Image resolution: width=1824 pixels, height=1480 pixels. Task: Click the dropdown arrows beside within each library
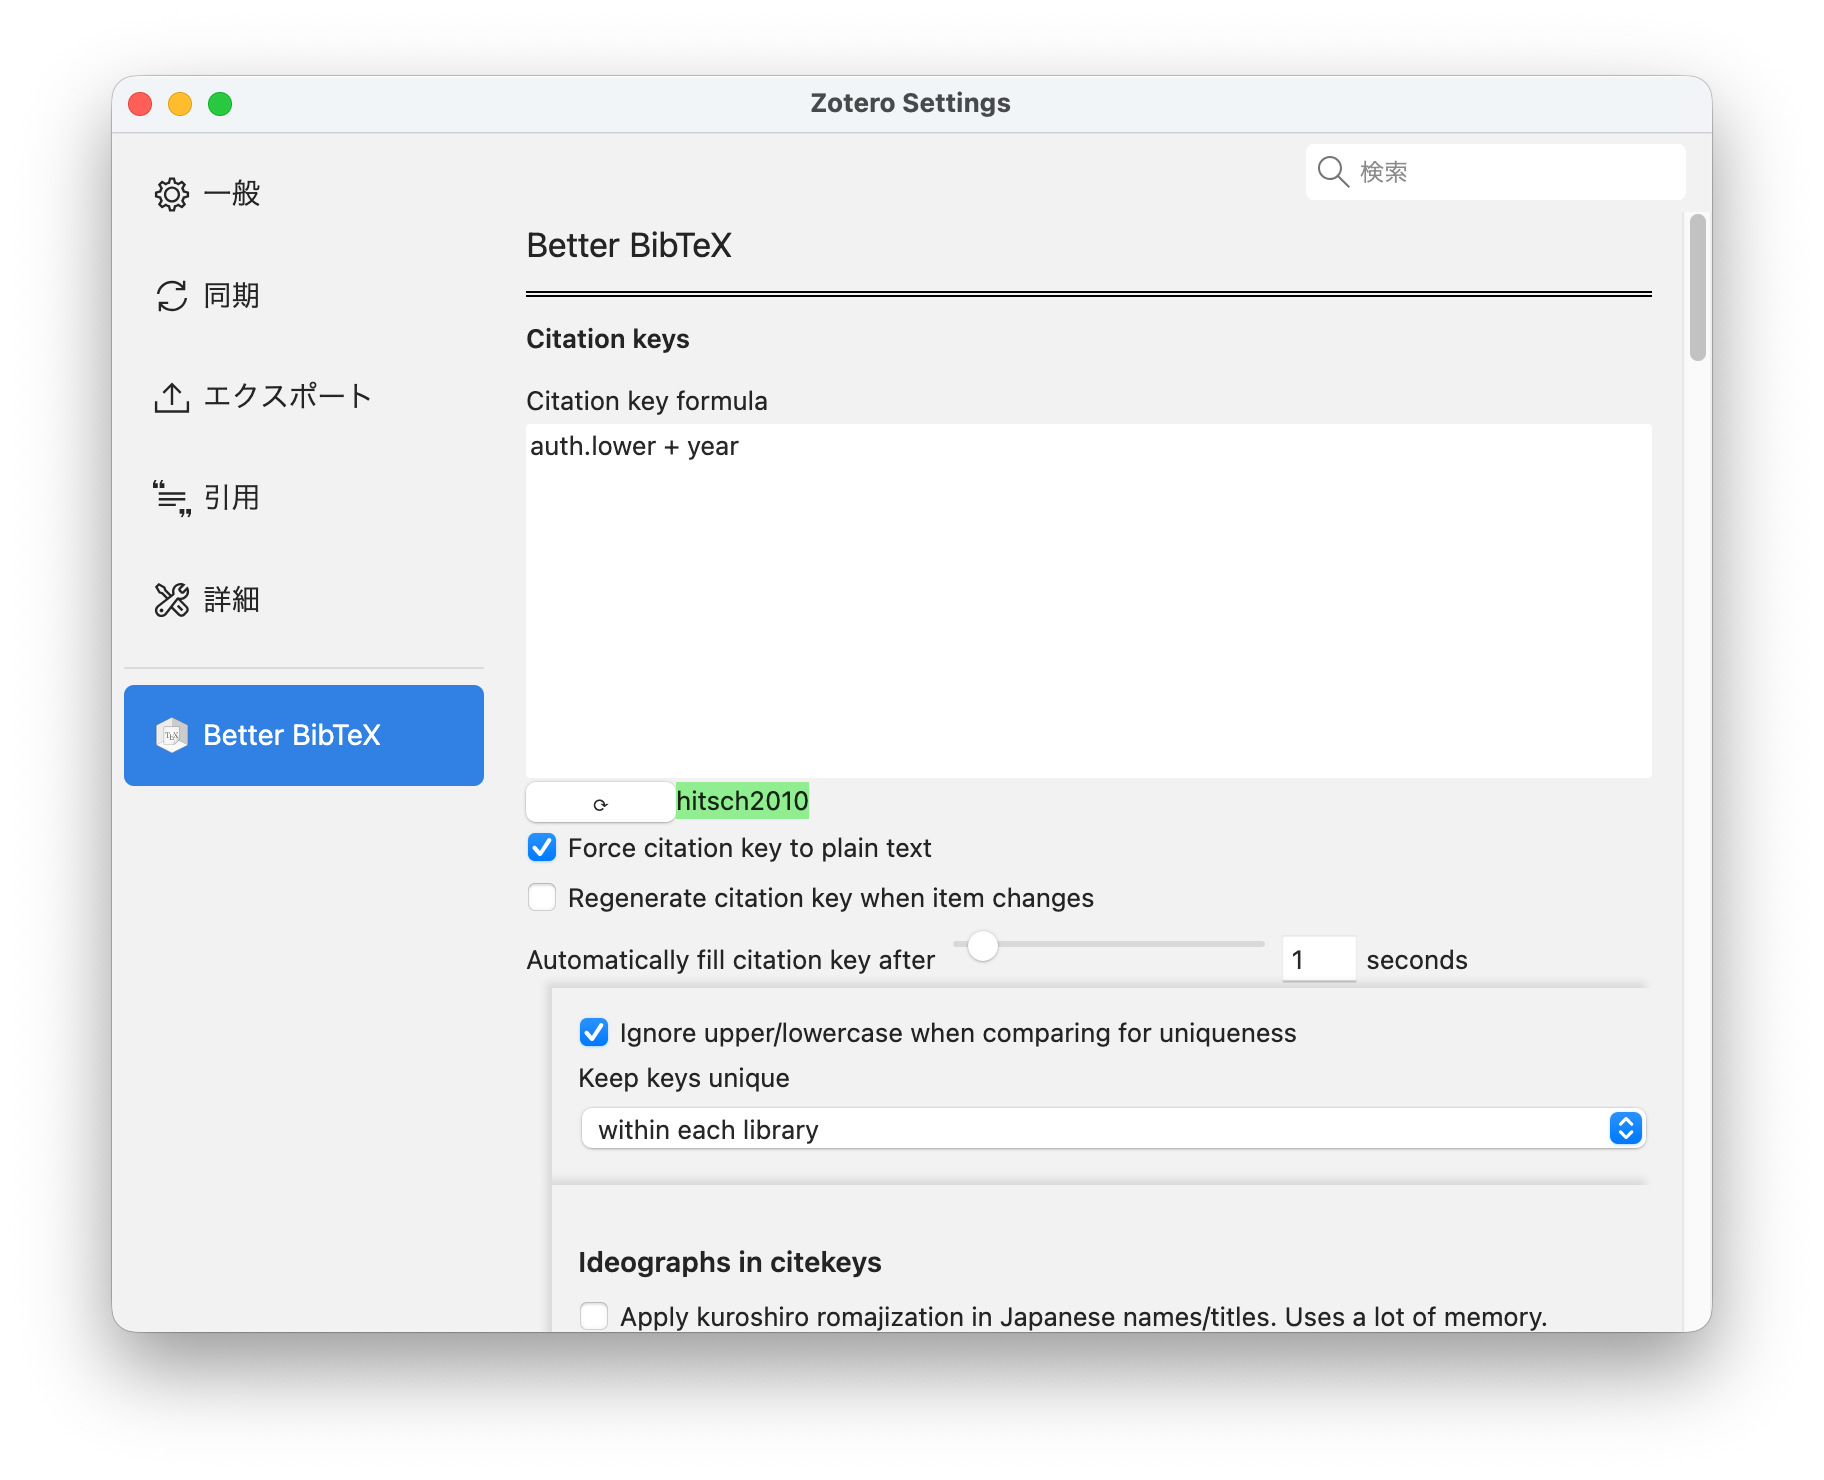pos(1625,1129)
